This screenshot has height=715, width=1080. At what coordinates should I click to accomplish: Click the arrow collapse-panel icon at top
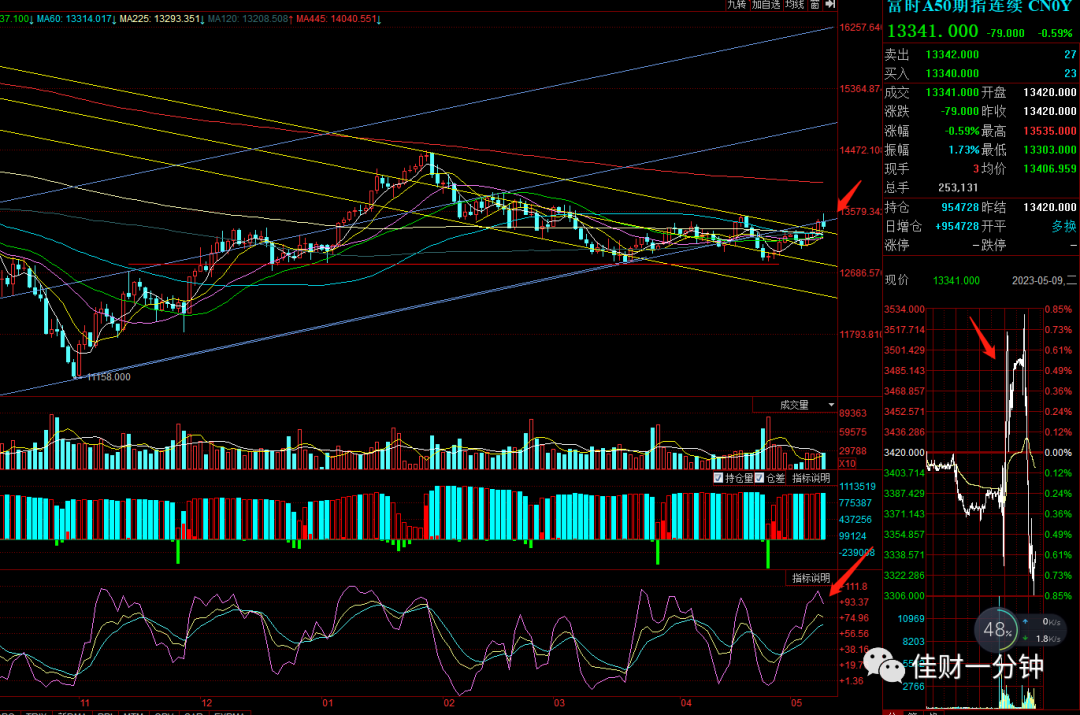pyautogui.click(x=830, y=4)
